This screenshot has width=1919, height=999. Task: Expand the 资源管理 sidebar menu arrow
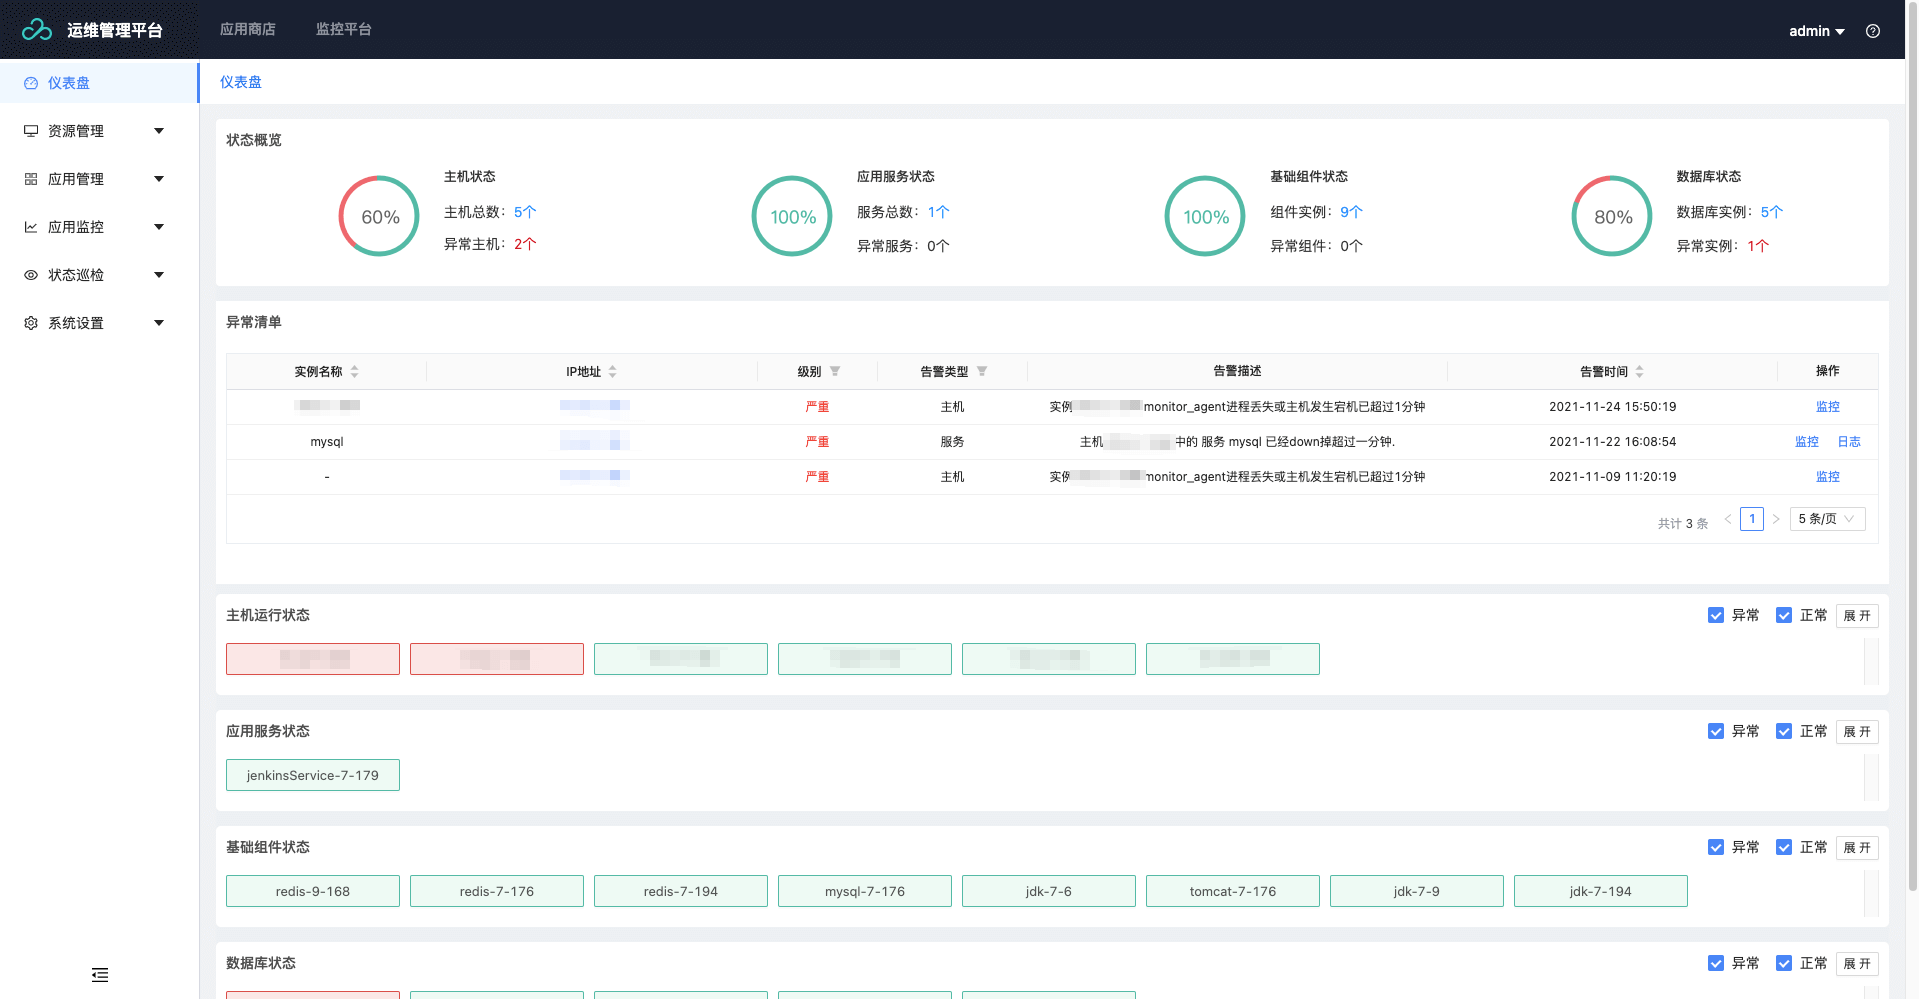click(159, 131)
